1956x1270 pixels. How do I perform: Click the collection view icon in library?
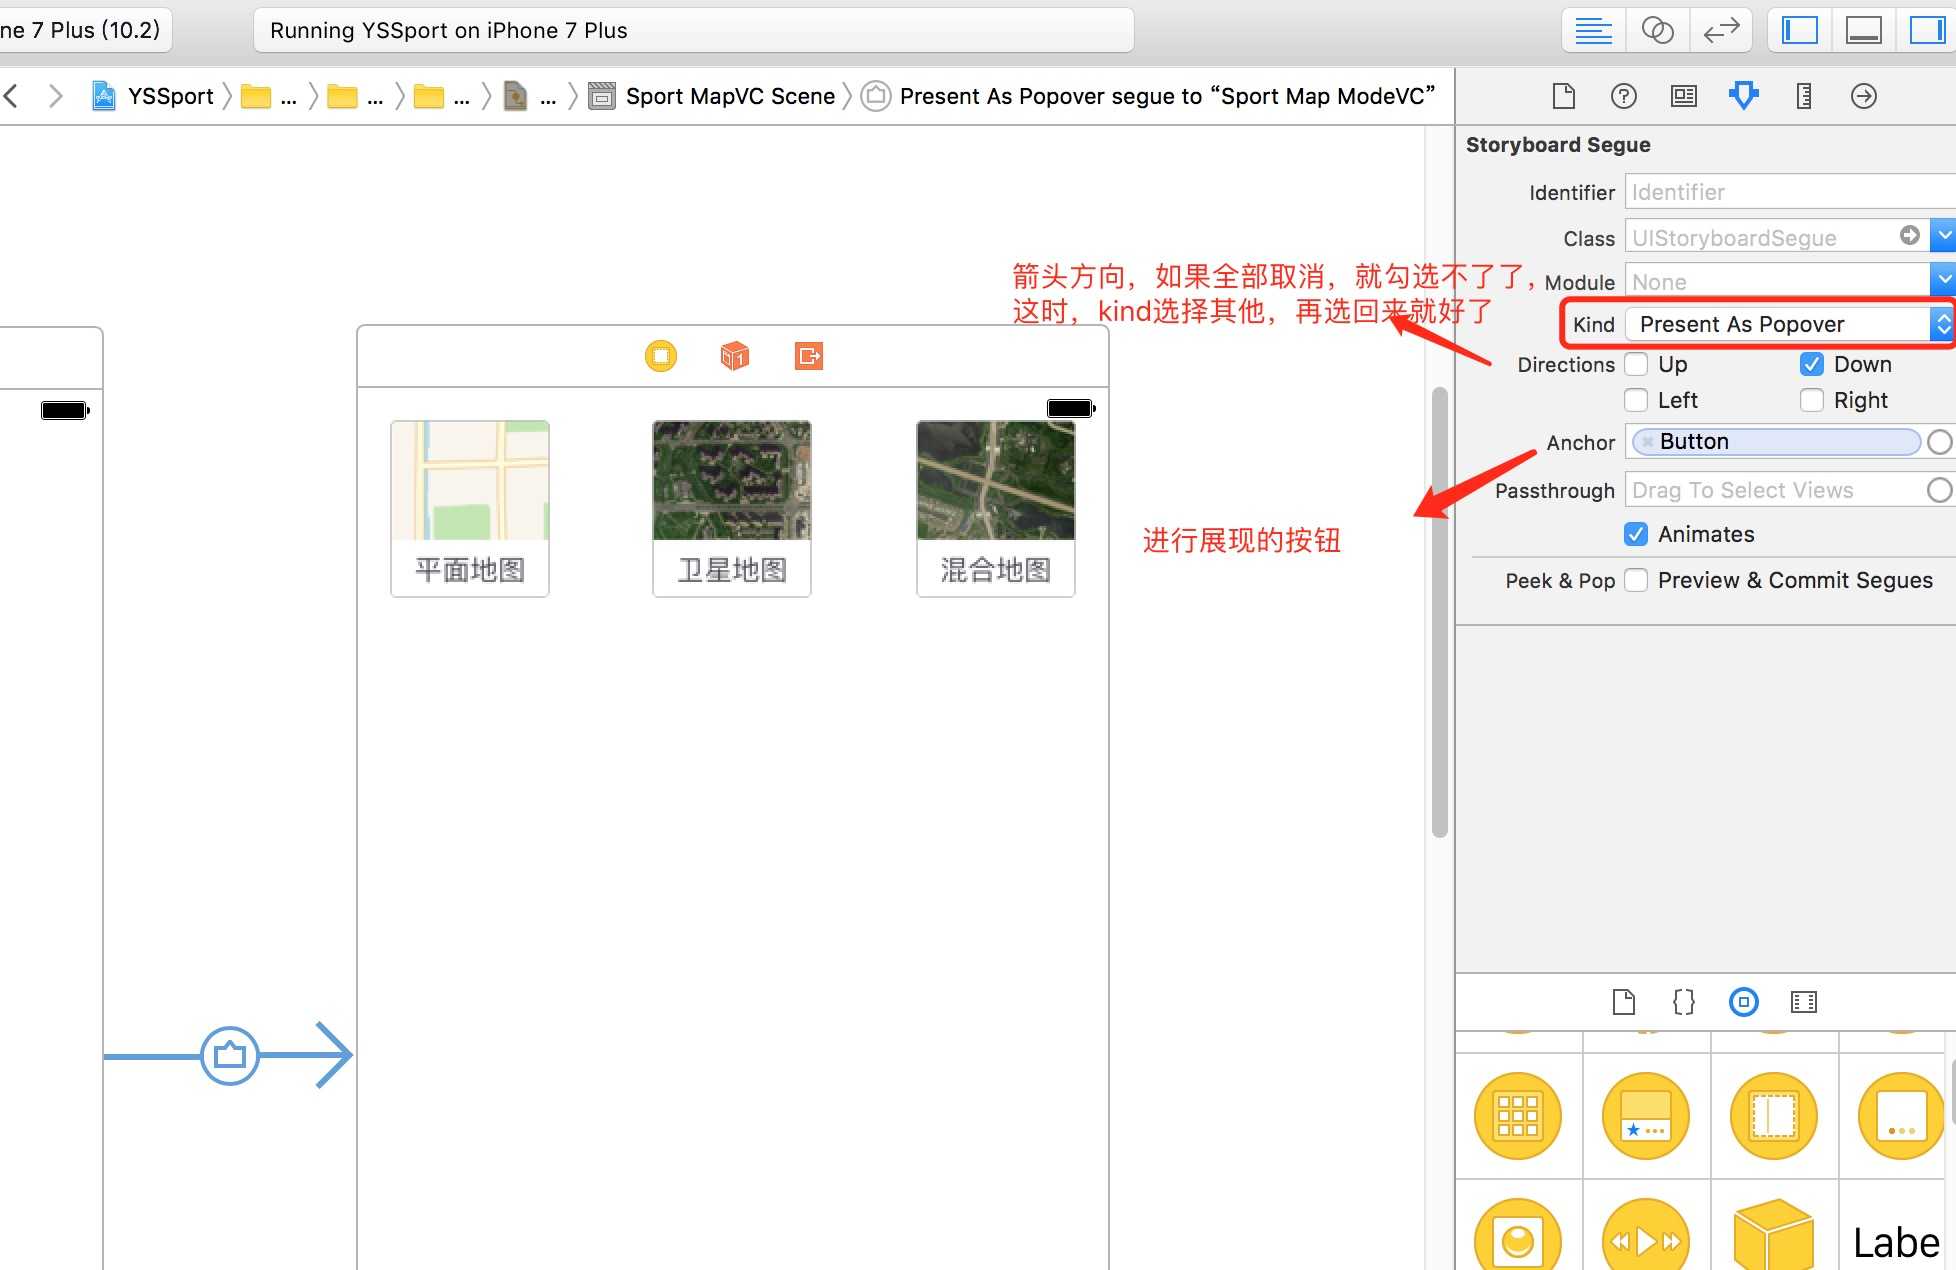pyautogui.click(x=1517, y=1117)
